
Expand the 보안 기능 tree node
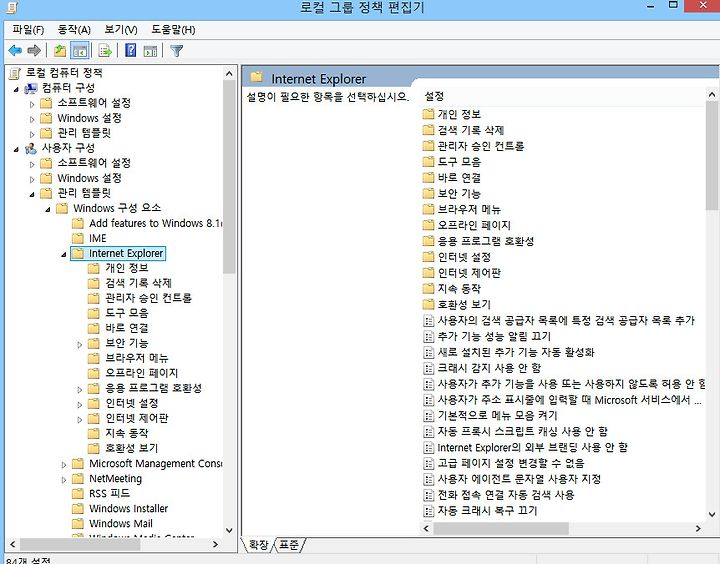[79, 344]
